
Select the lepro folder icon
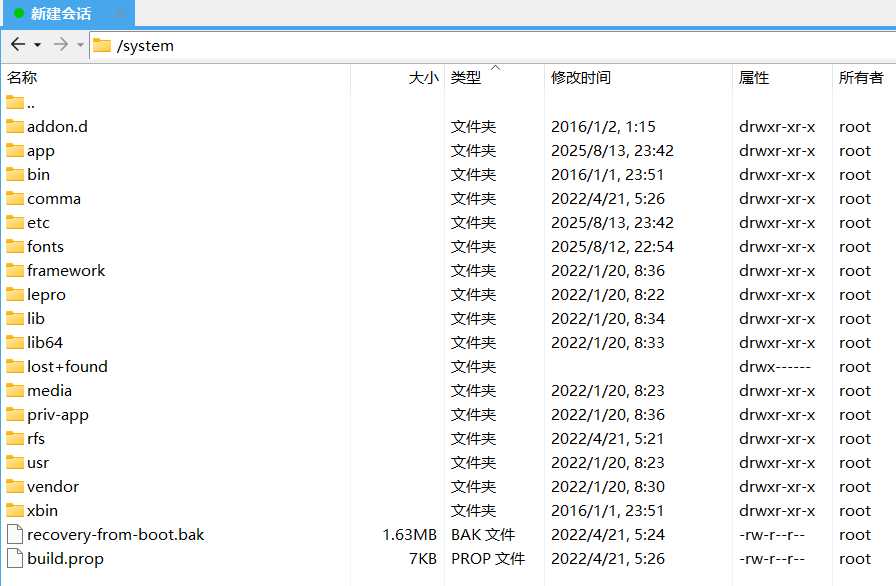tap(15, 294)
